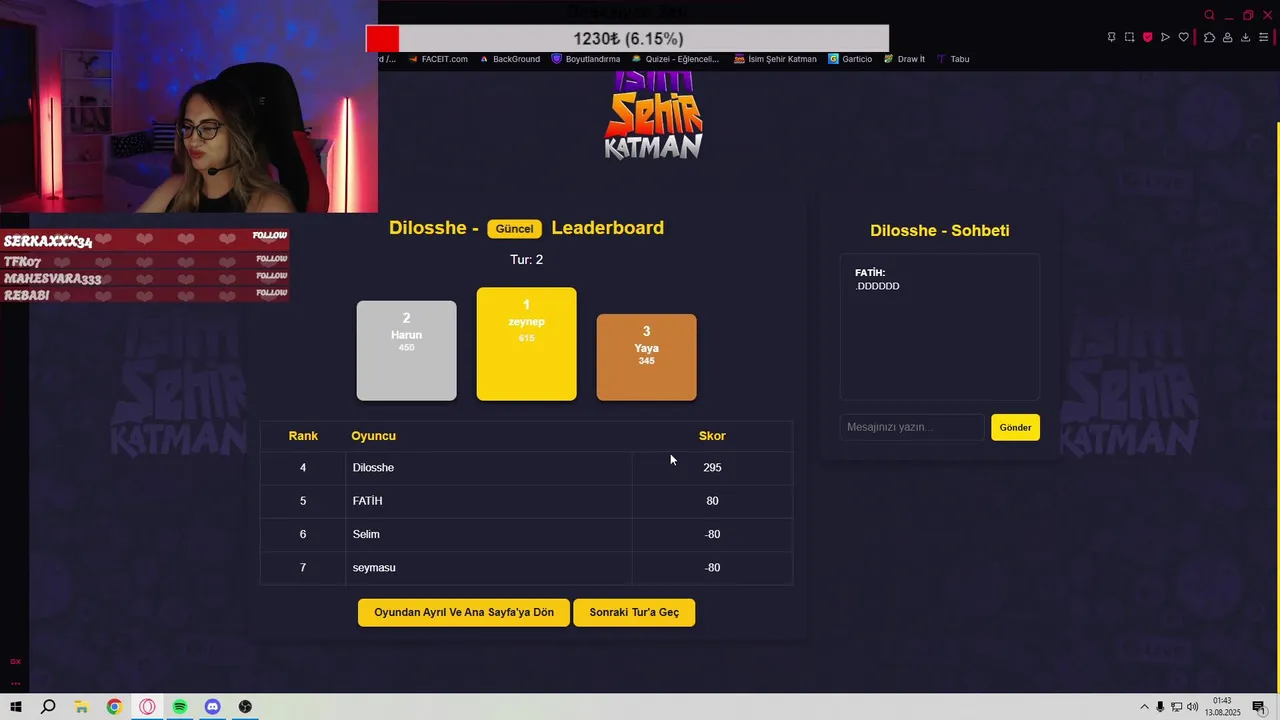The width and height of the screenshot is (1280, 720).
Task: Click the send/flow arrow icon in toolbar
Action: pos(1165,37)
